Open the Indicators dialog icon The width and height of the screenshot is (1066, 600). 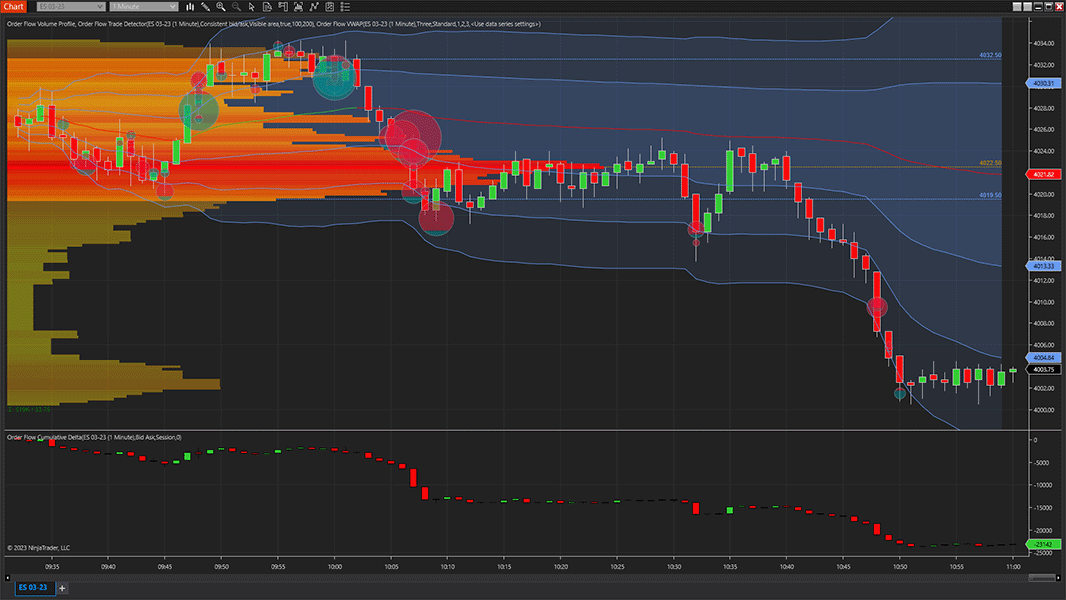pyautogui.click(x=314, y=6)
